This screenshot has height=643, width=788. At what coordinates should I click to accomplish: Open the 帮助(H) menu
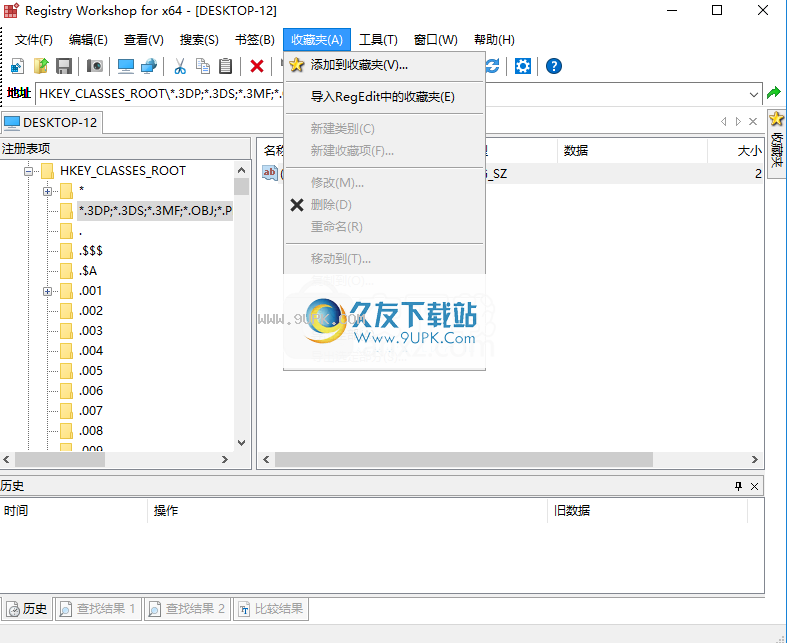[494, 40]
